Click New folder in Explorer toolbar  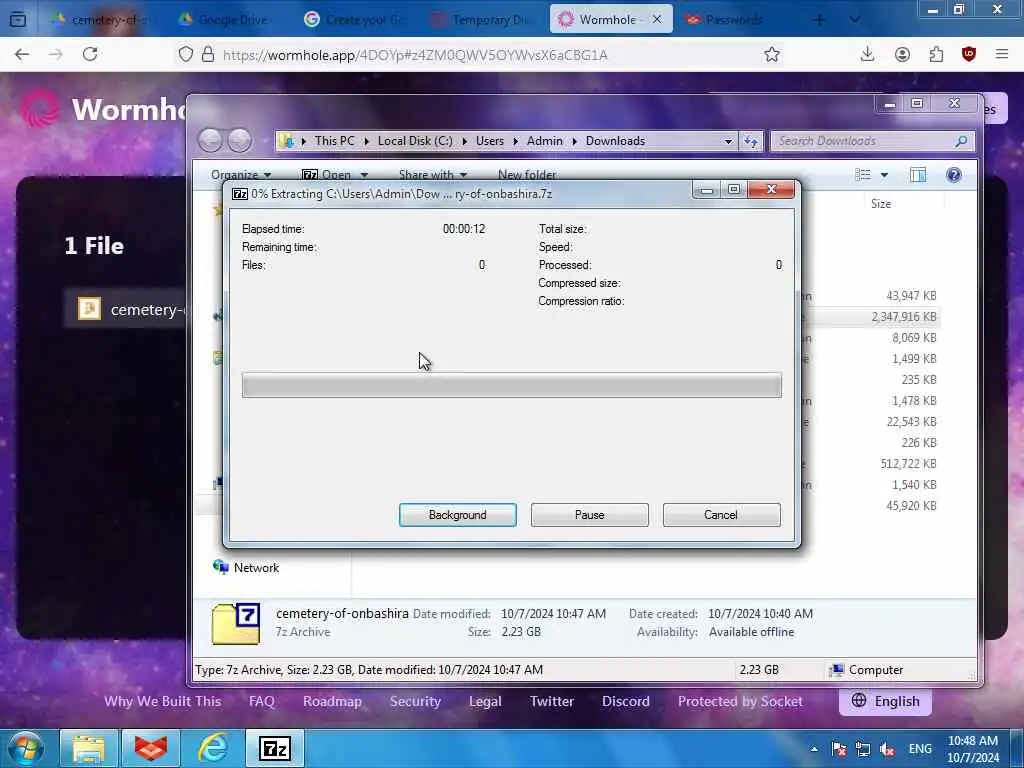pos(527,174)
